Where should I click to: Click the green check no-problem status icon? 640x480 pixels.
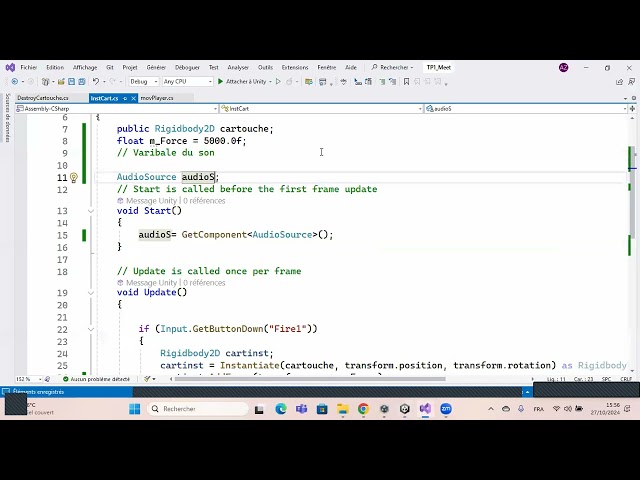(x=65, y=379)
